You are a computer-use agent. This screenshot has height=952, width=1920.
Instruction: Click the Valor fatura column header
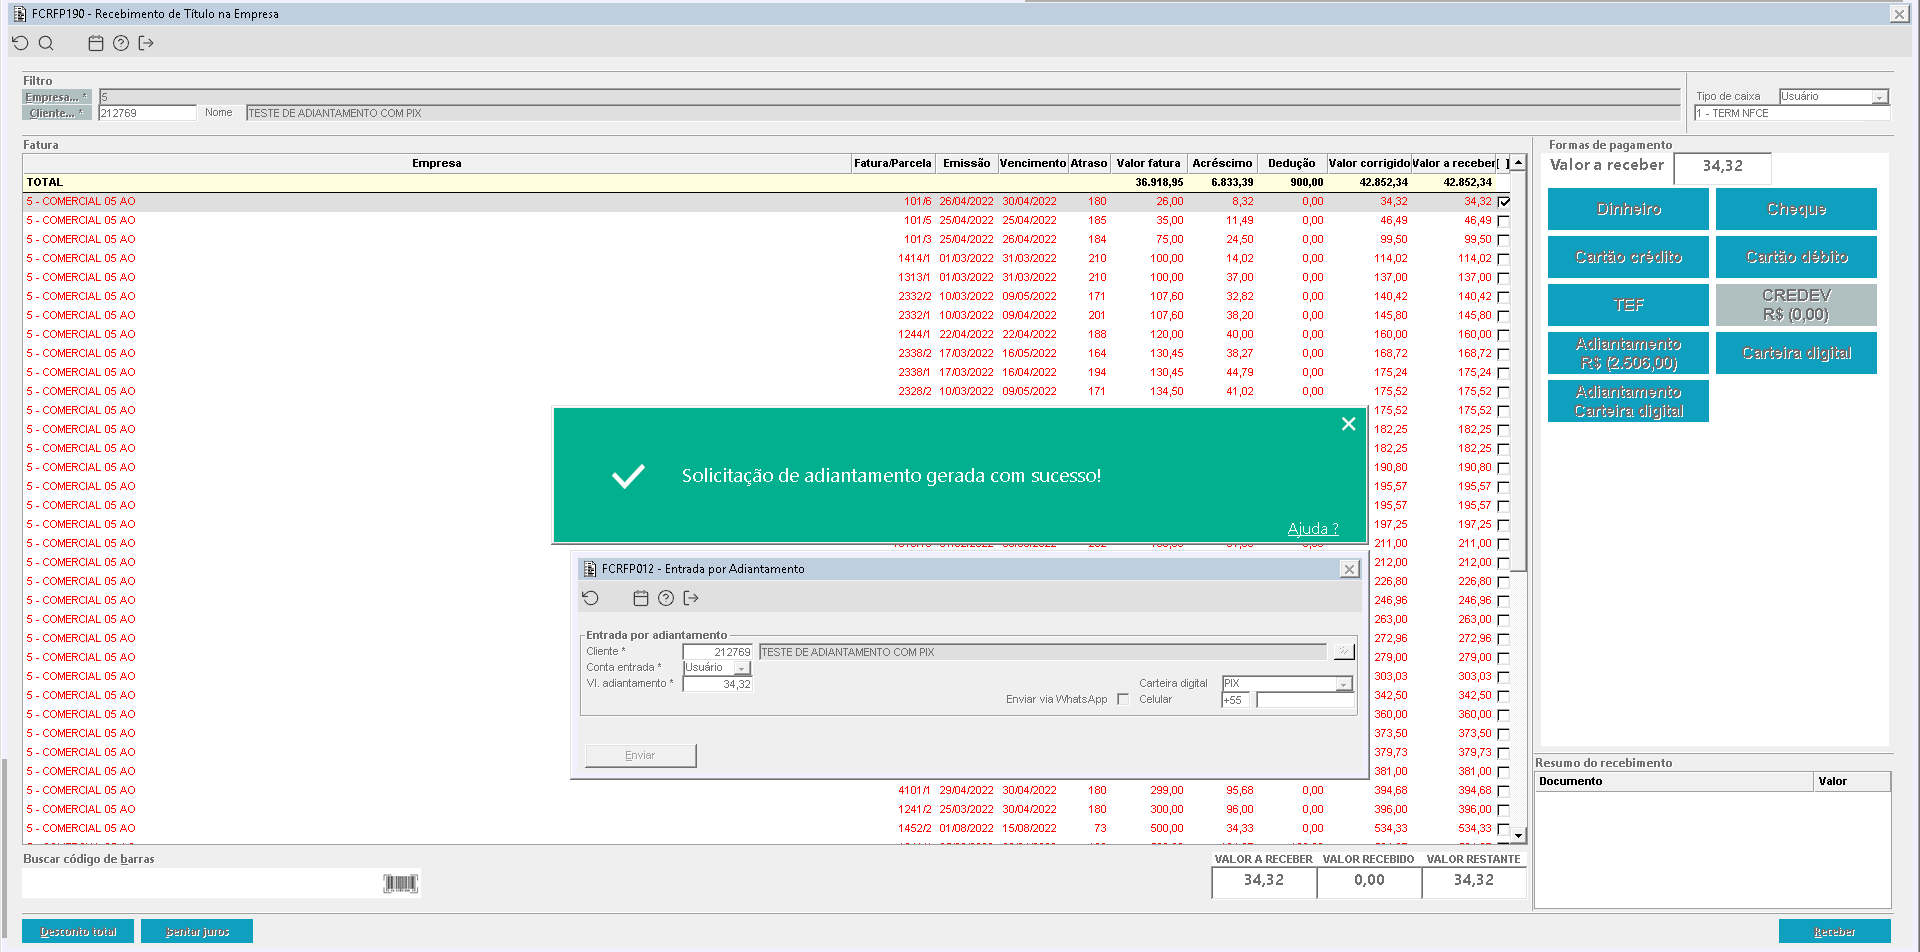click(1148, 163)
